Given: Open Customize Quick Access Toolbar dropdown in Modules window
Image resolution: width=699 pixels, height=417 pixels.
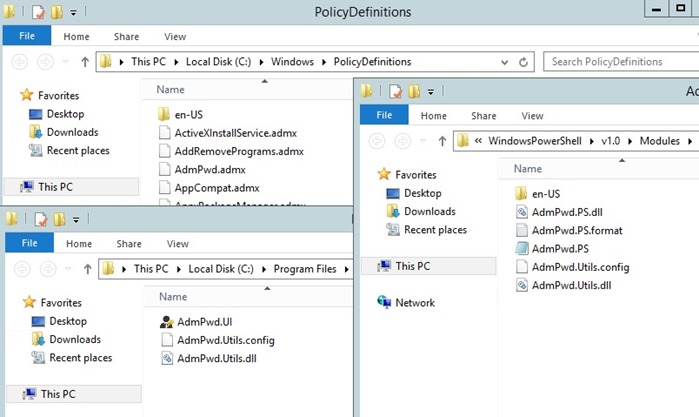Looking at the screenshot, I should click(431, 92).
